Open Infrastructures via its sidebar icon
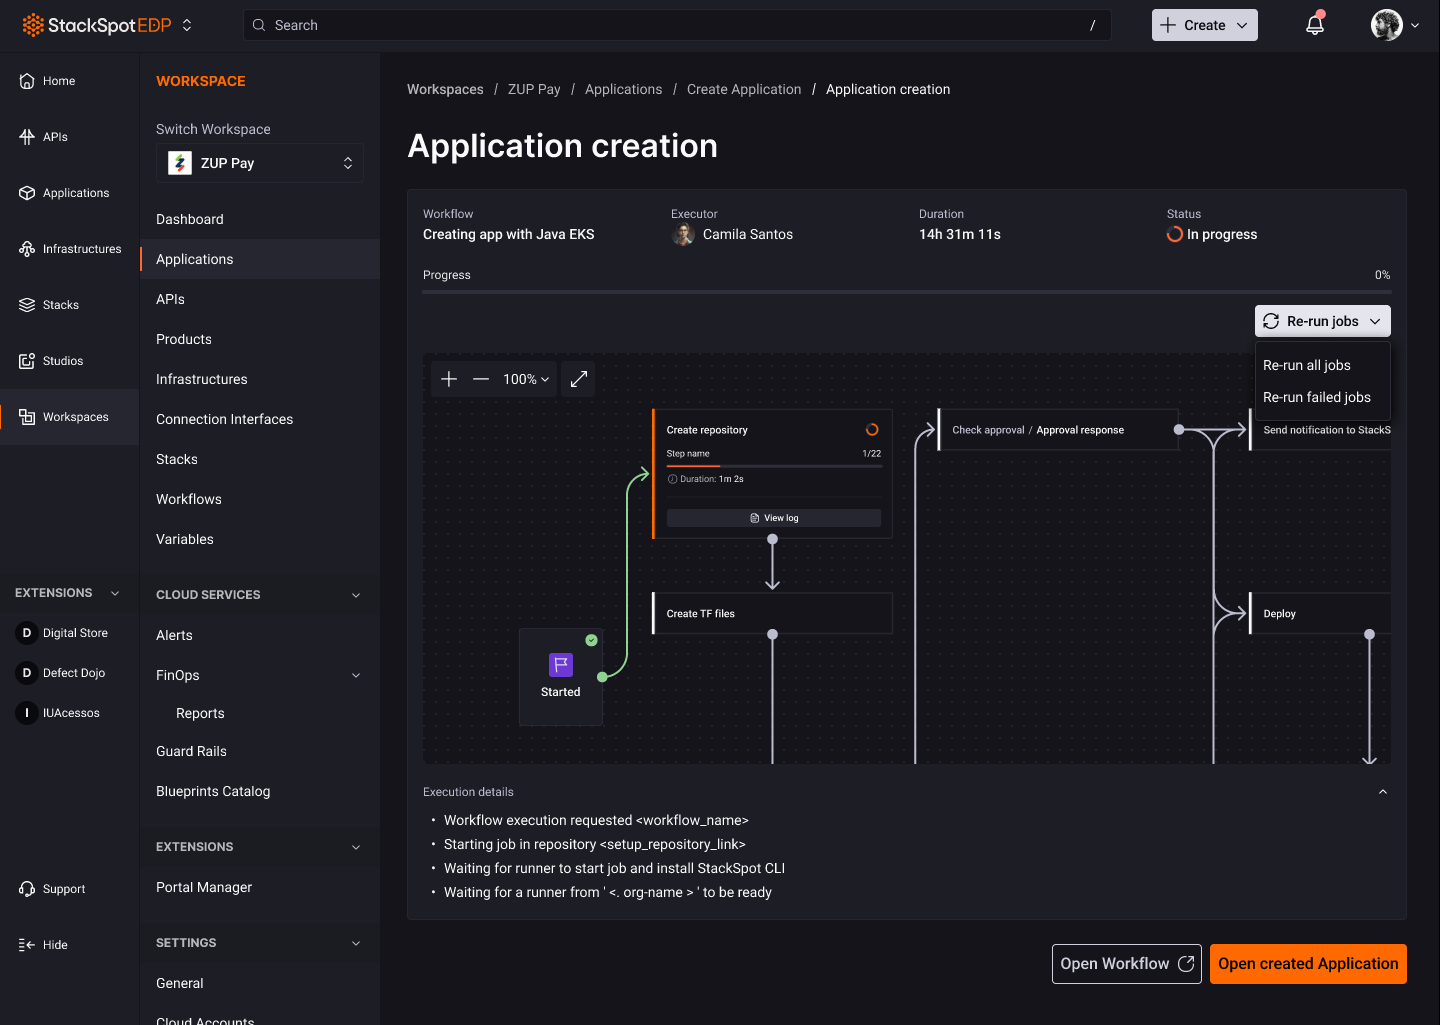This screenshot has width=1440, height=1025. [27, 248]
